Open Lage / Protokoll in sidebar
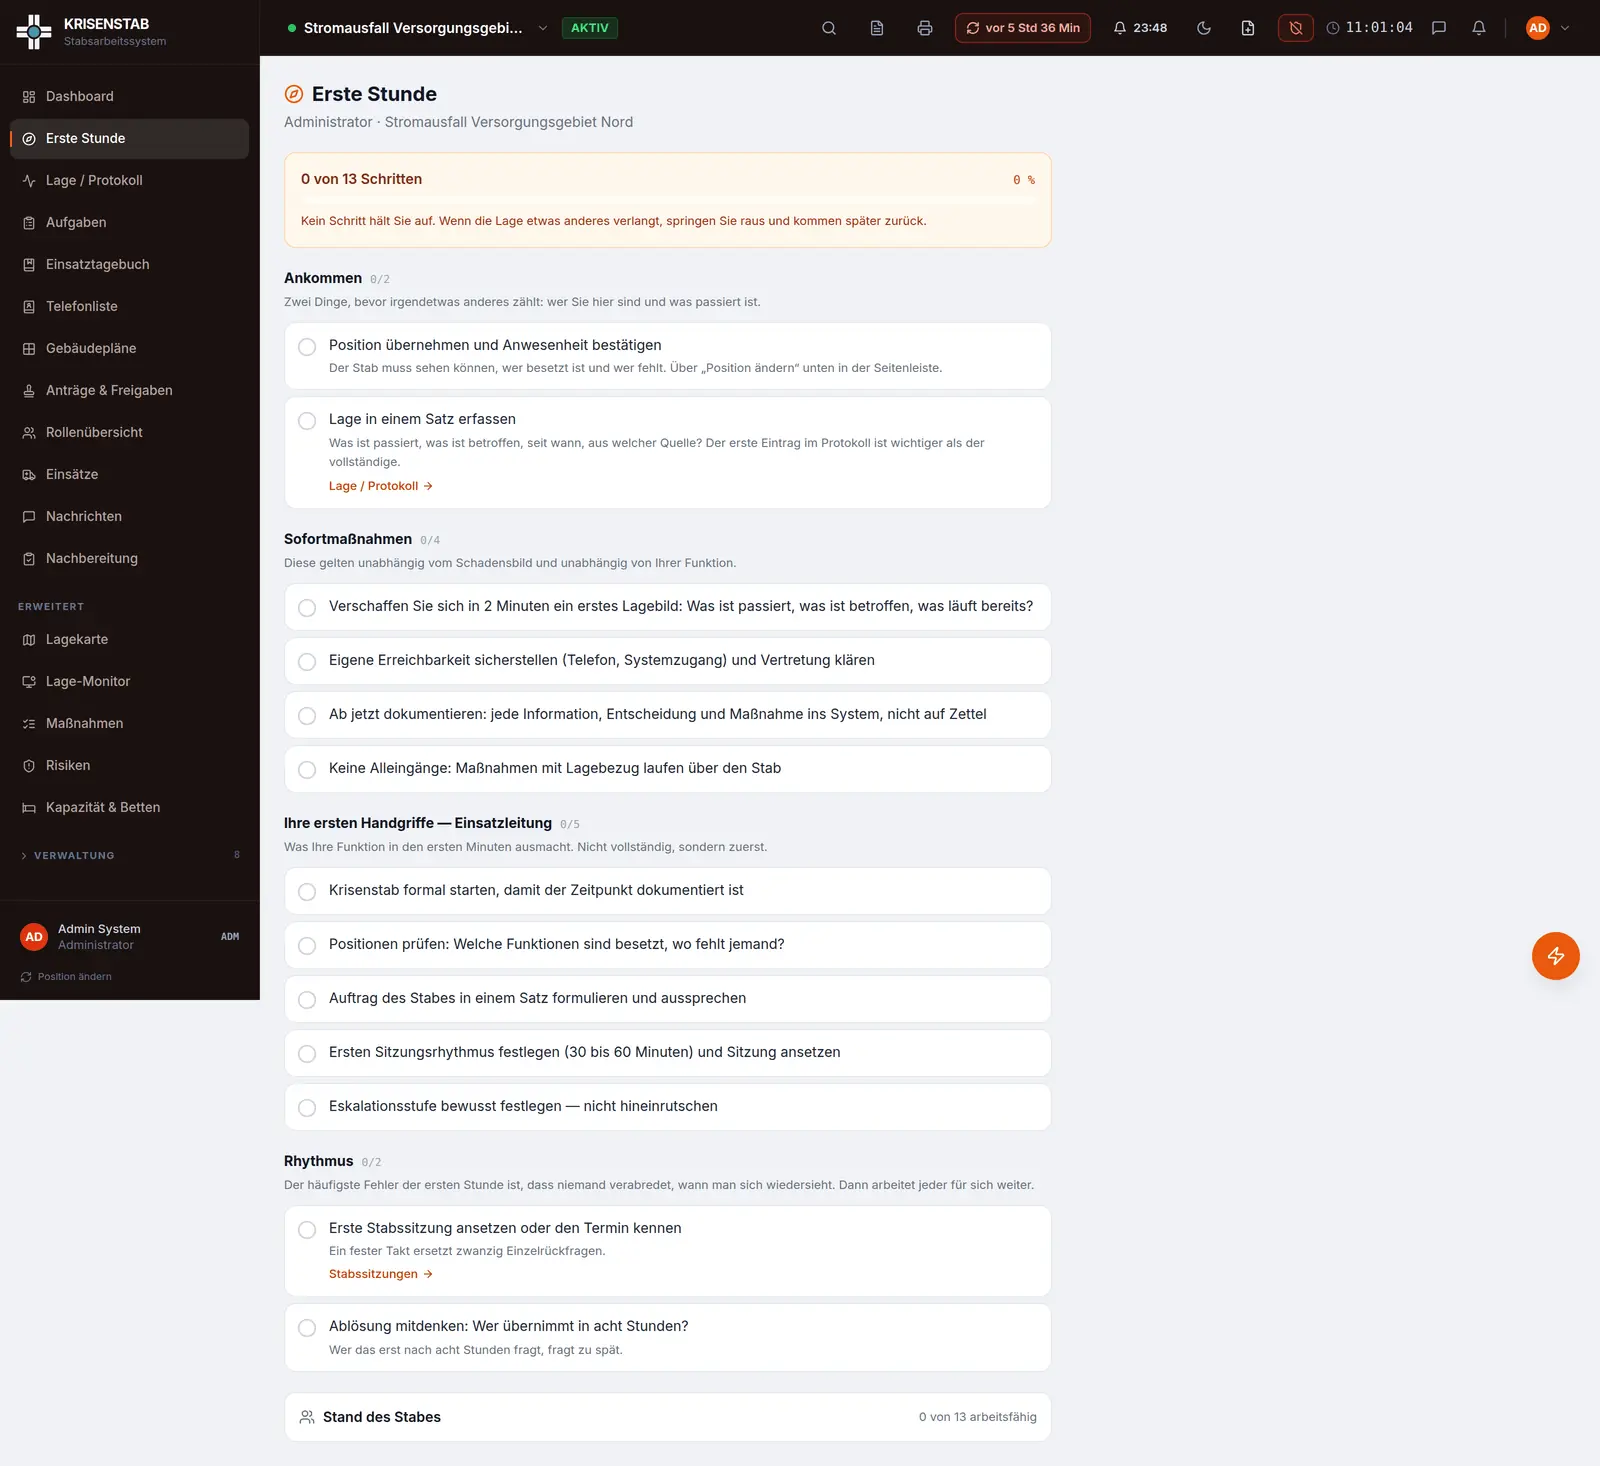 (x=129, y=181)
